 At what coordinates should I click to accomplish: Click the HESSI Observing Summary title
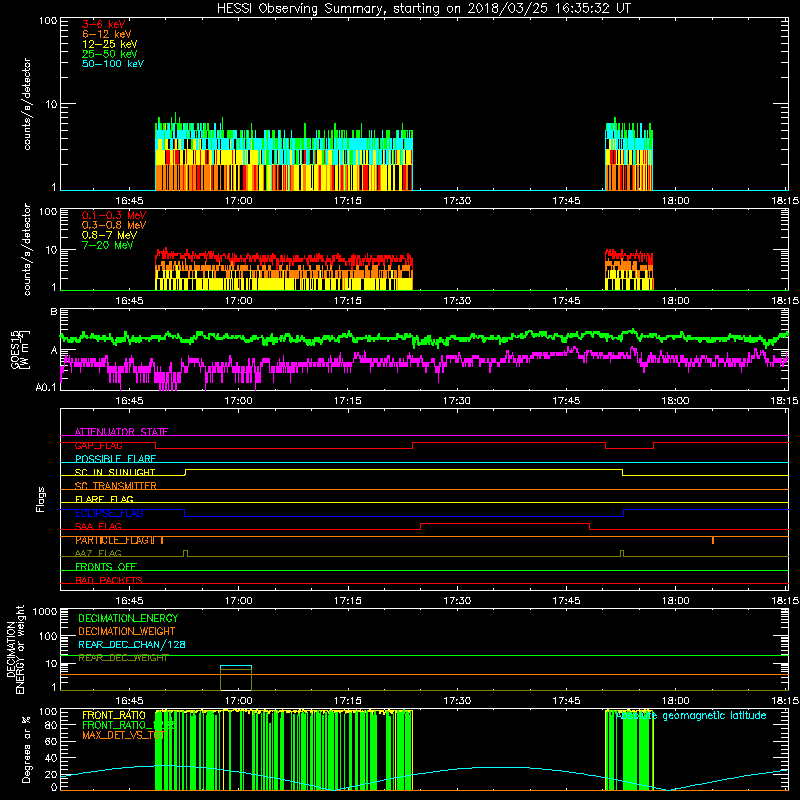[x=424, y=9]
